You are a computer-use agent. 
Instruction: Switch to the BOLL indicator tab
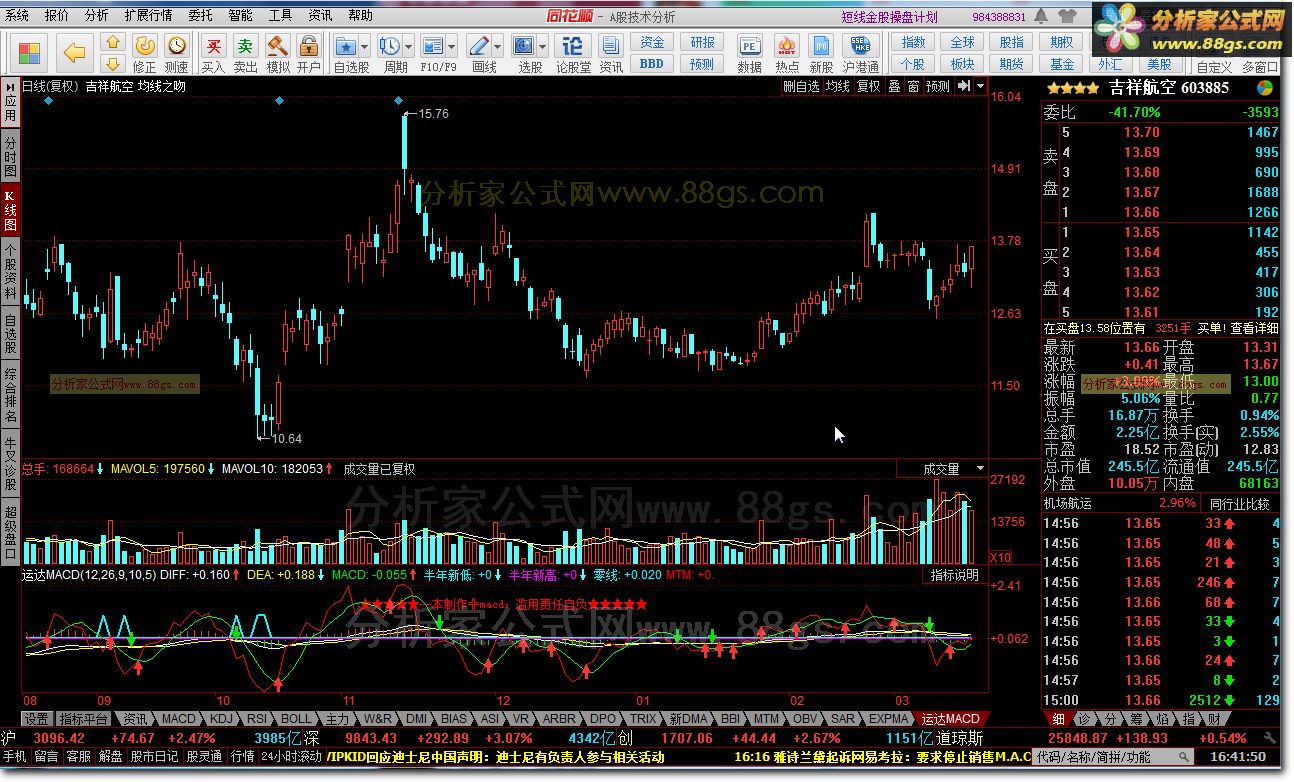295,719
